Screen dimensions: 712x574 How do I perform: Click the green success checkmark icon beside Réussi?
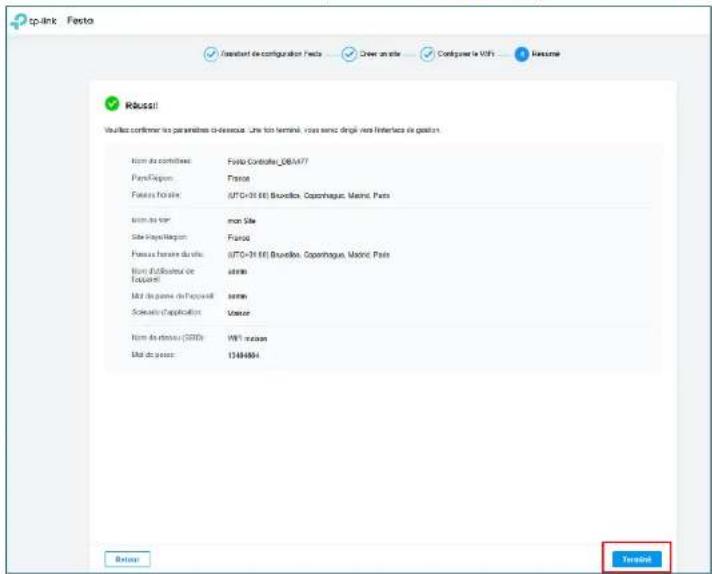pyautogui.click(x=112, y=104)
